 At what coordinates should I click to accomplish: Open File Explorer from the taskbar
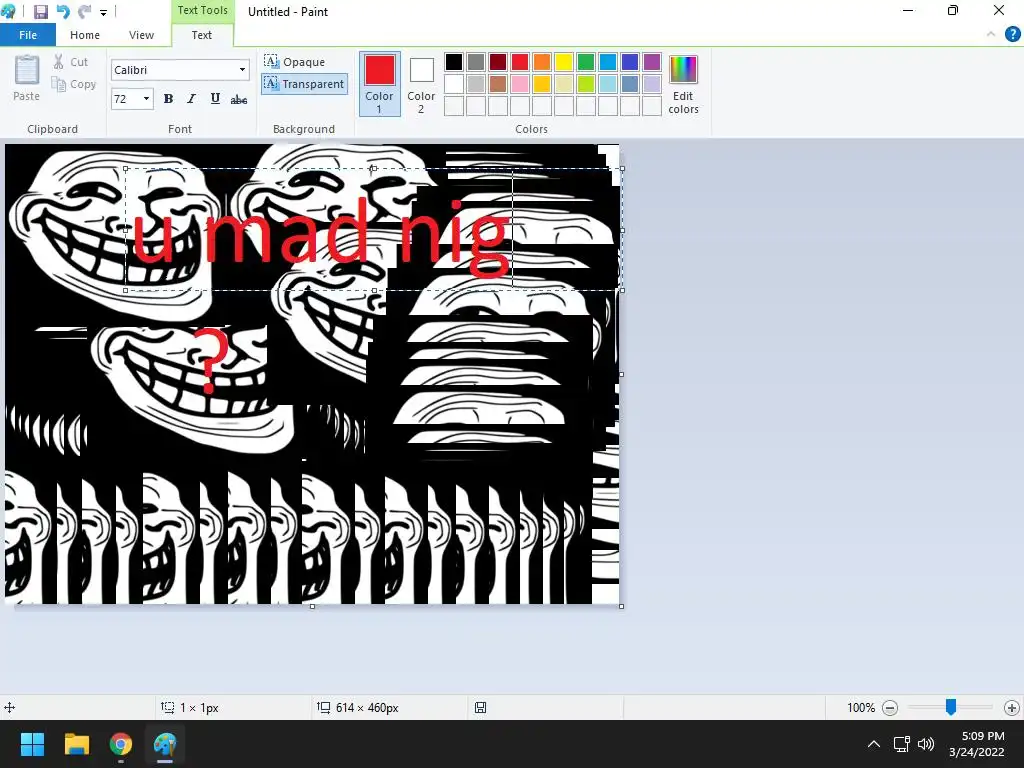76,744
